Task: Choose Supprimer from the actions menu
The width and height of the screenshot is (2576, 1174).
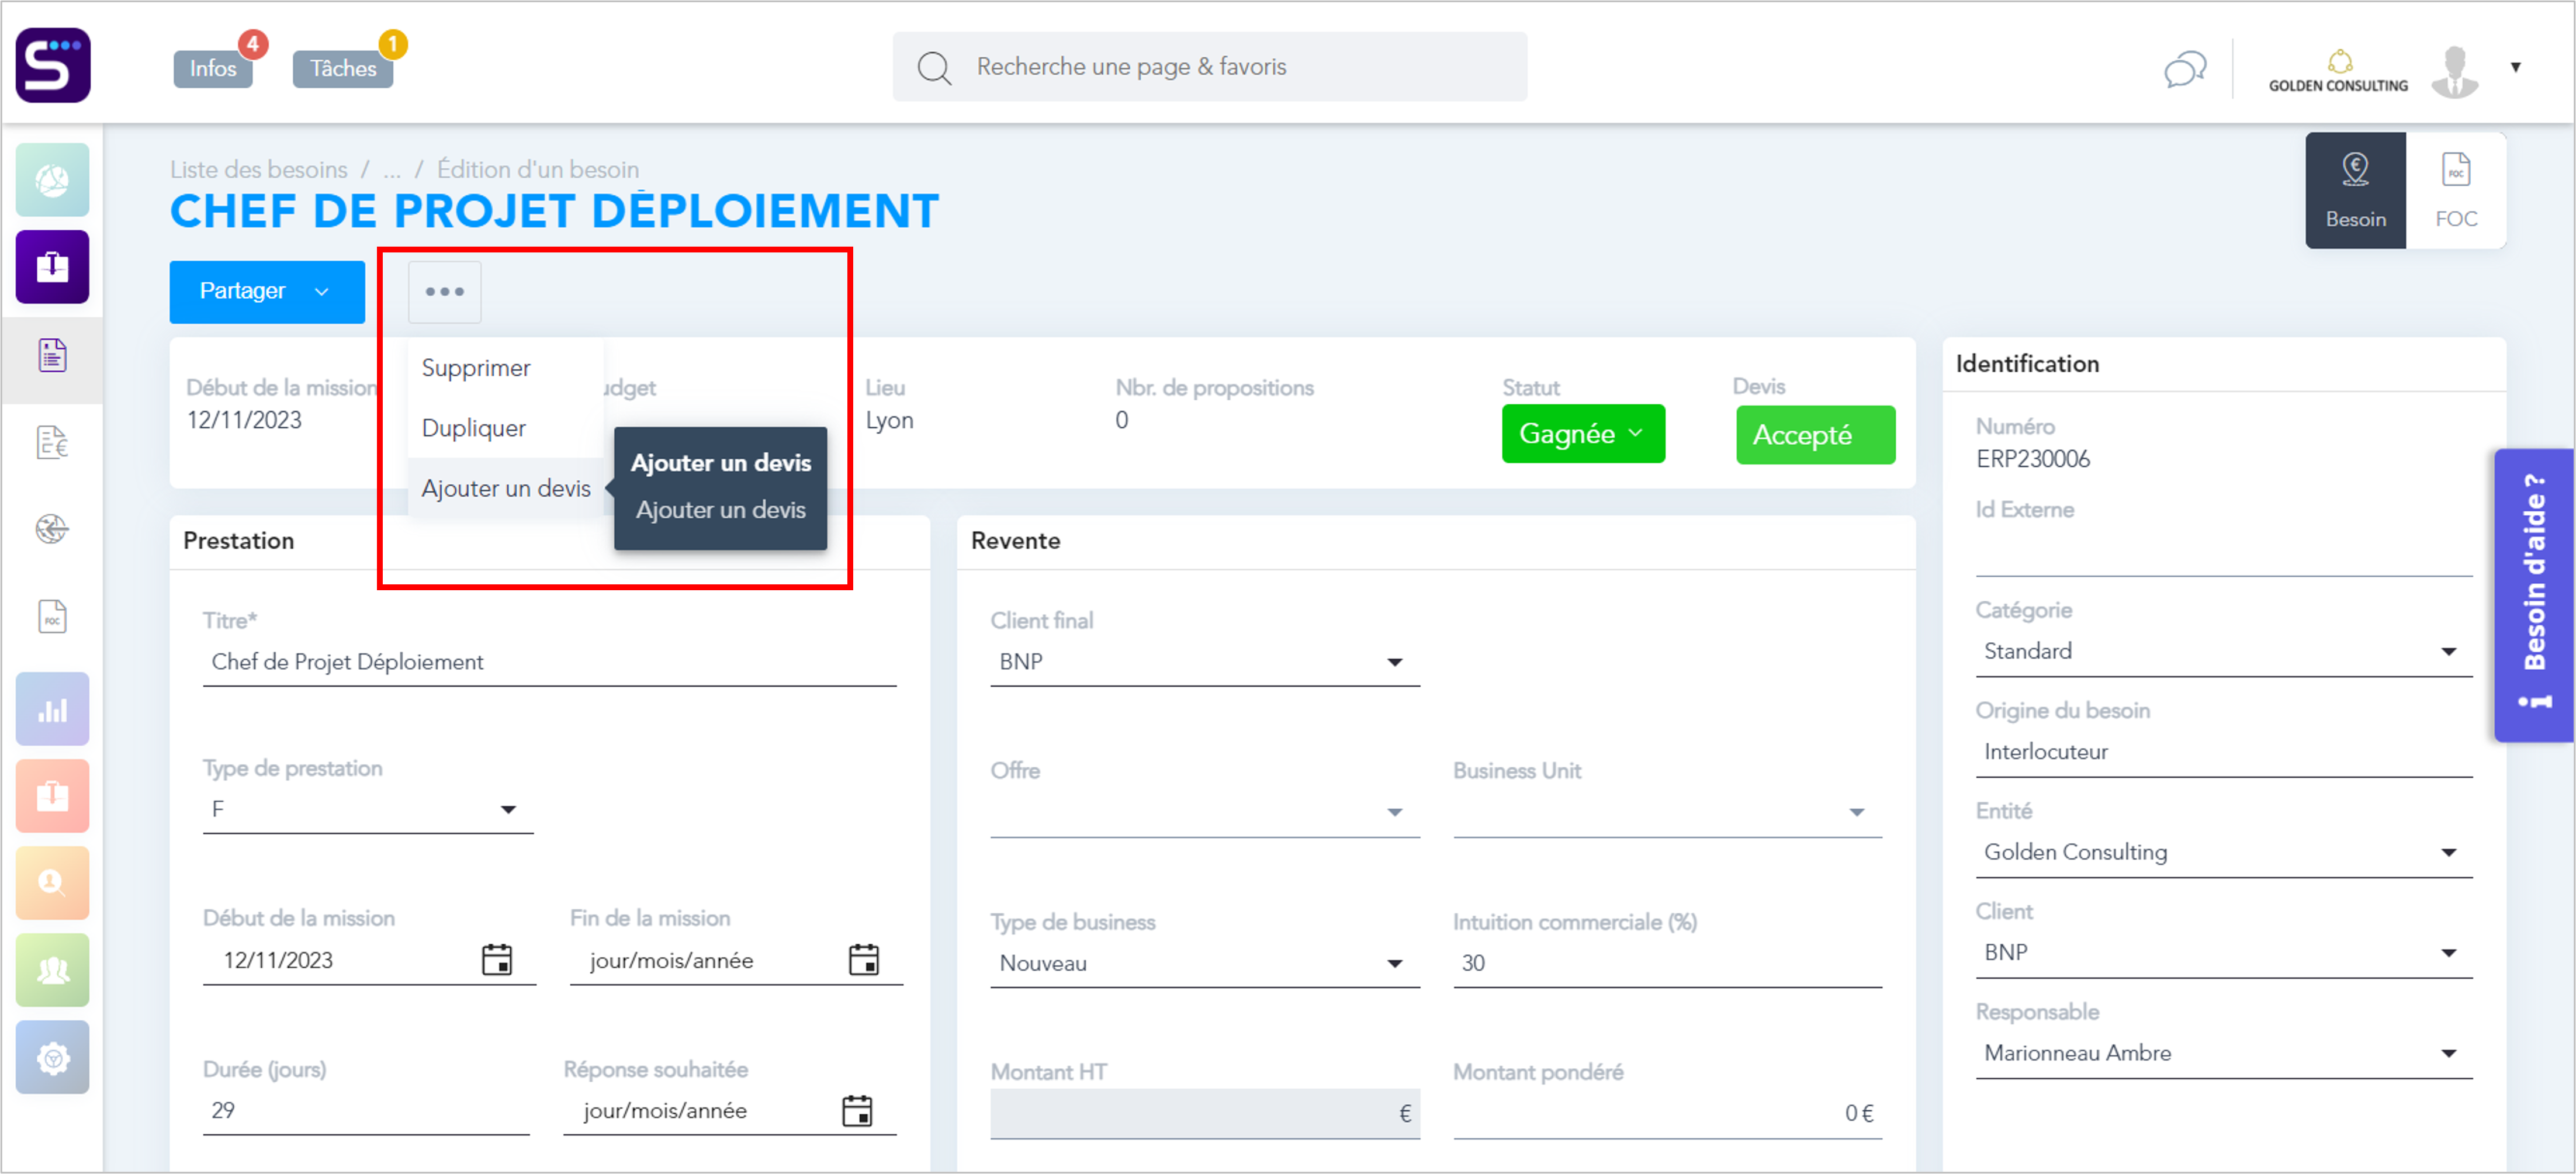Action: 505,367
